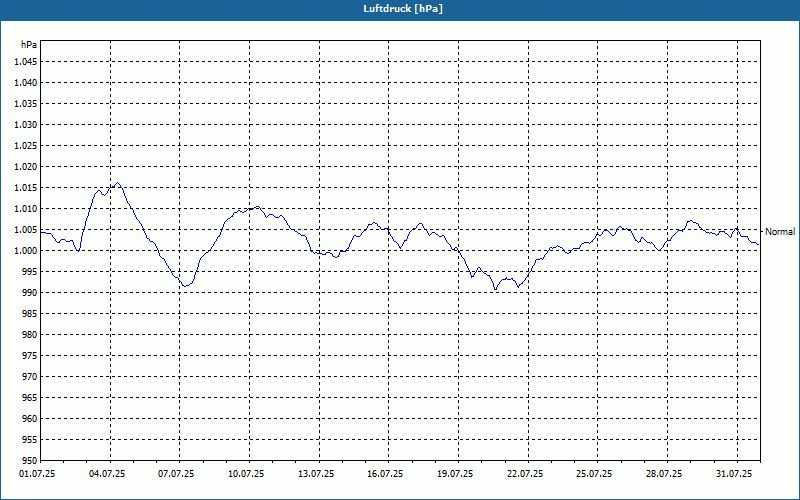Click the Normal pressure marker label
800x500 pixels.
[x=780, y=232]
